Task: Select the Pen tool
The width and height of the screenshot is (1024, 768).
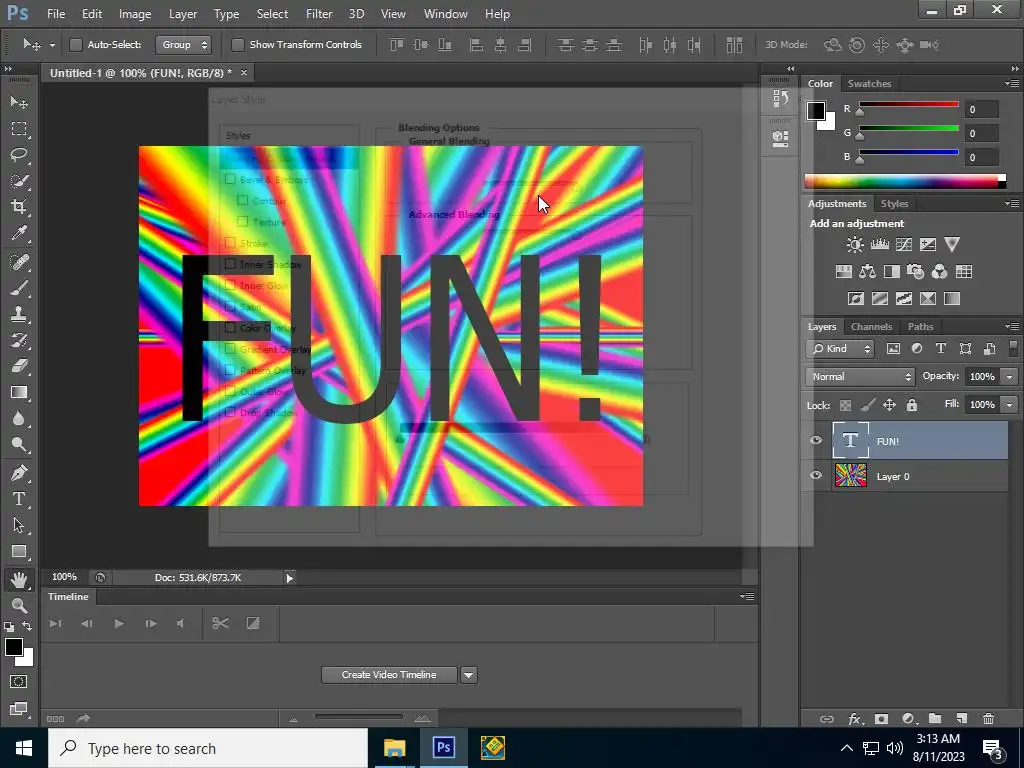Action: tap(19, 472)
